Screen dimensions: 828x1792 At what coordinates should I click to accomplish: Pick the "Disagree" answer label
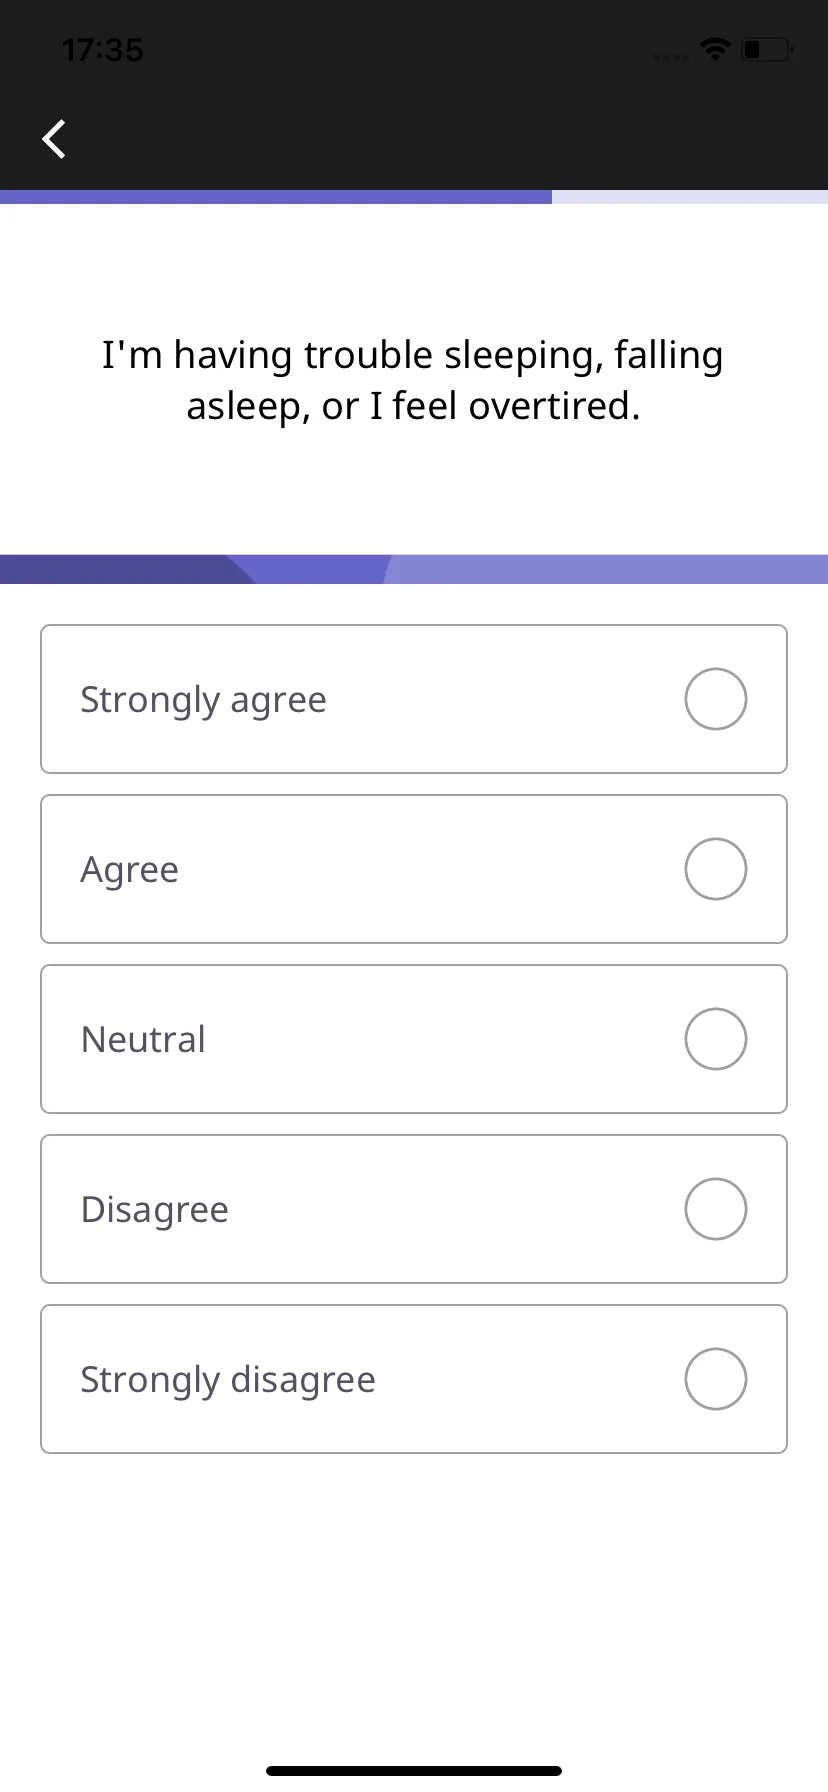pos(154,1210)
